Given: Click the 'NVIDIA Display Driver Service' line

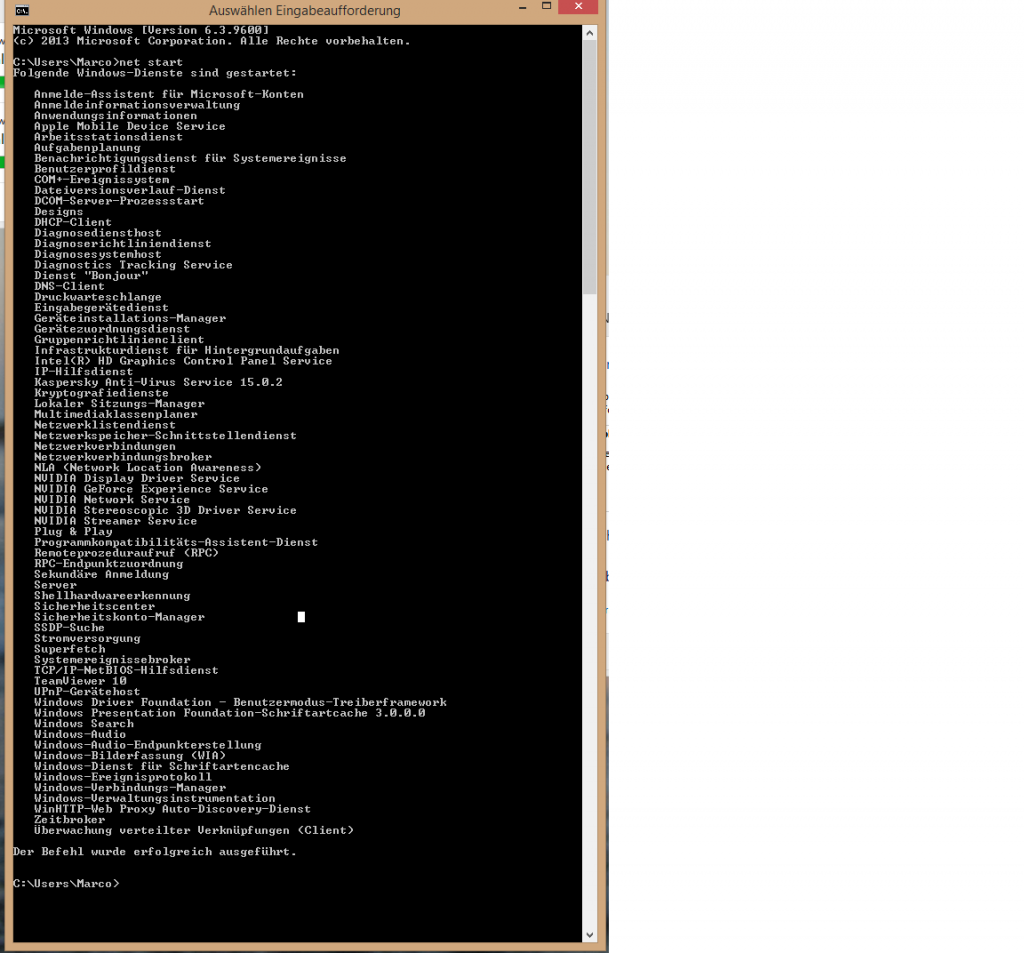Looking at the screenshot, I should tap(136, 478).
